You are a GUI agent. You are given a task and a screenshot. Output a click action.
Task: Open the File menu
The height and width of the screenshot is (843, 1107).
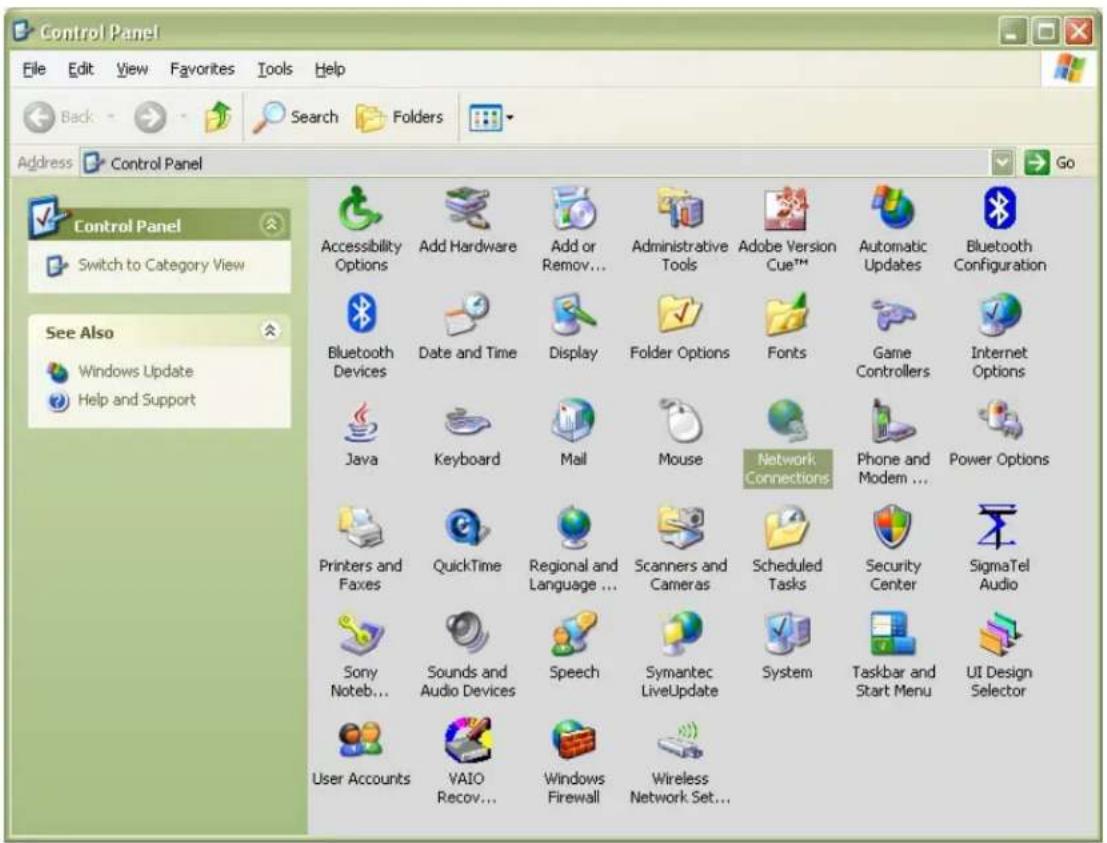(x=34, y=69)
